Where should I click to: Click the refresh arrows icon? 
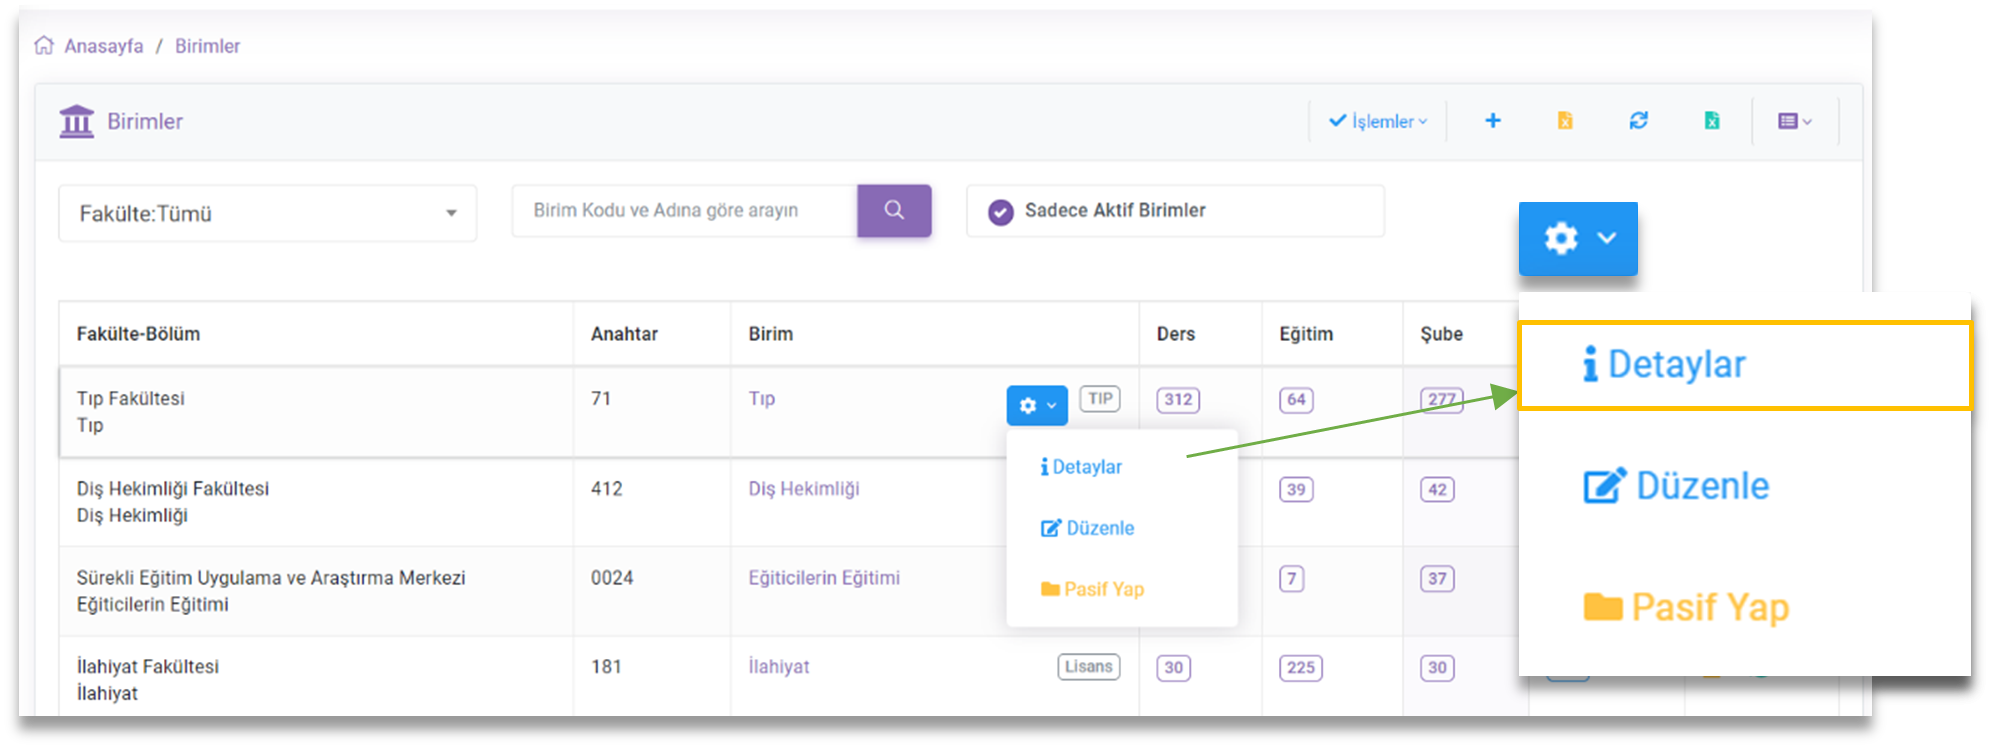click(1638, 121)
